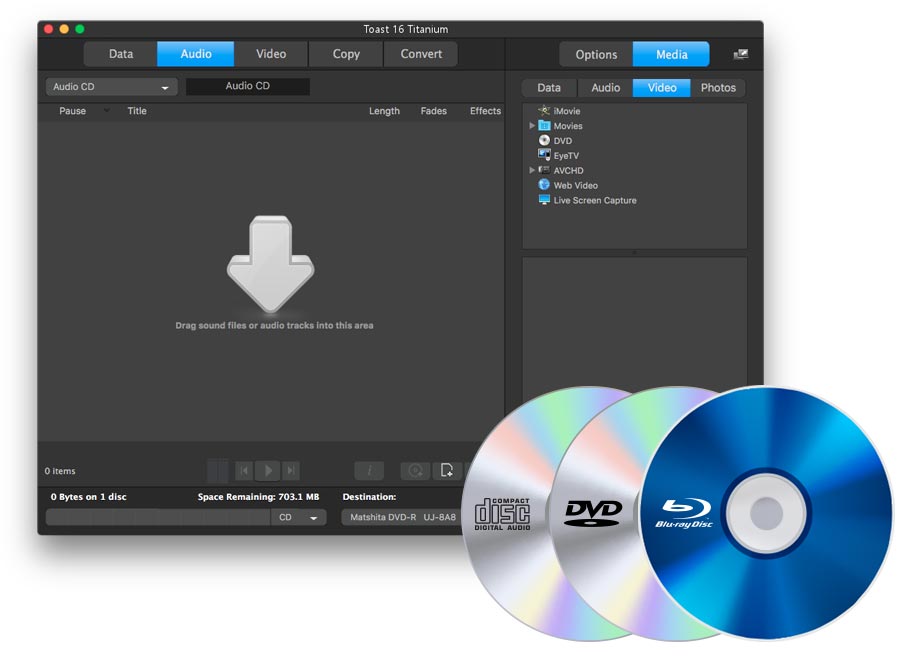Select the Audio project tab
This screenshot has height=663, width=921.
196,54
